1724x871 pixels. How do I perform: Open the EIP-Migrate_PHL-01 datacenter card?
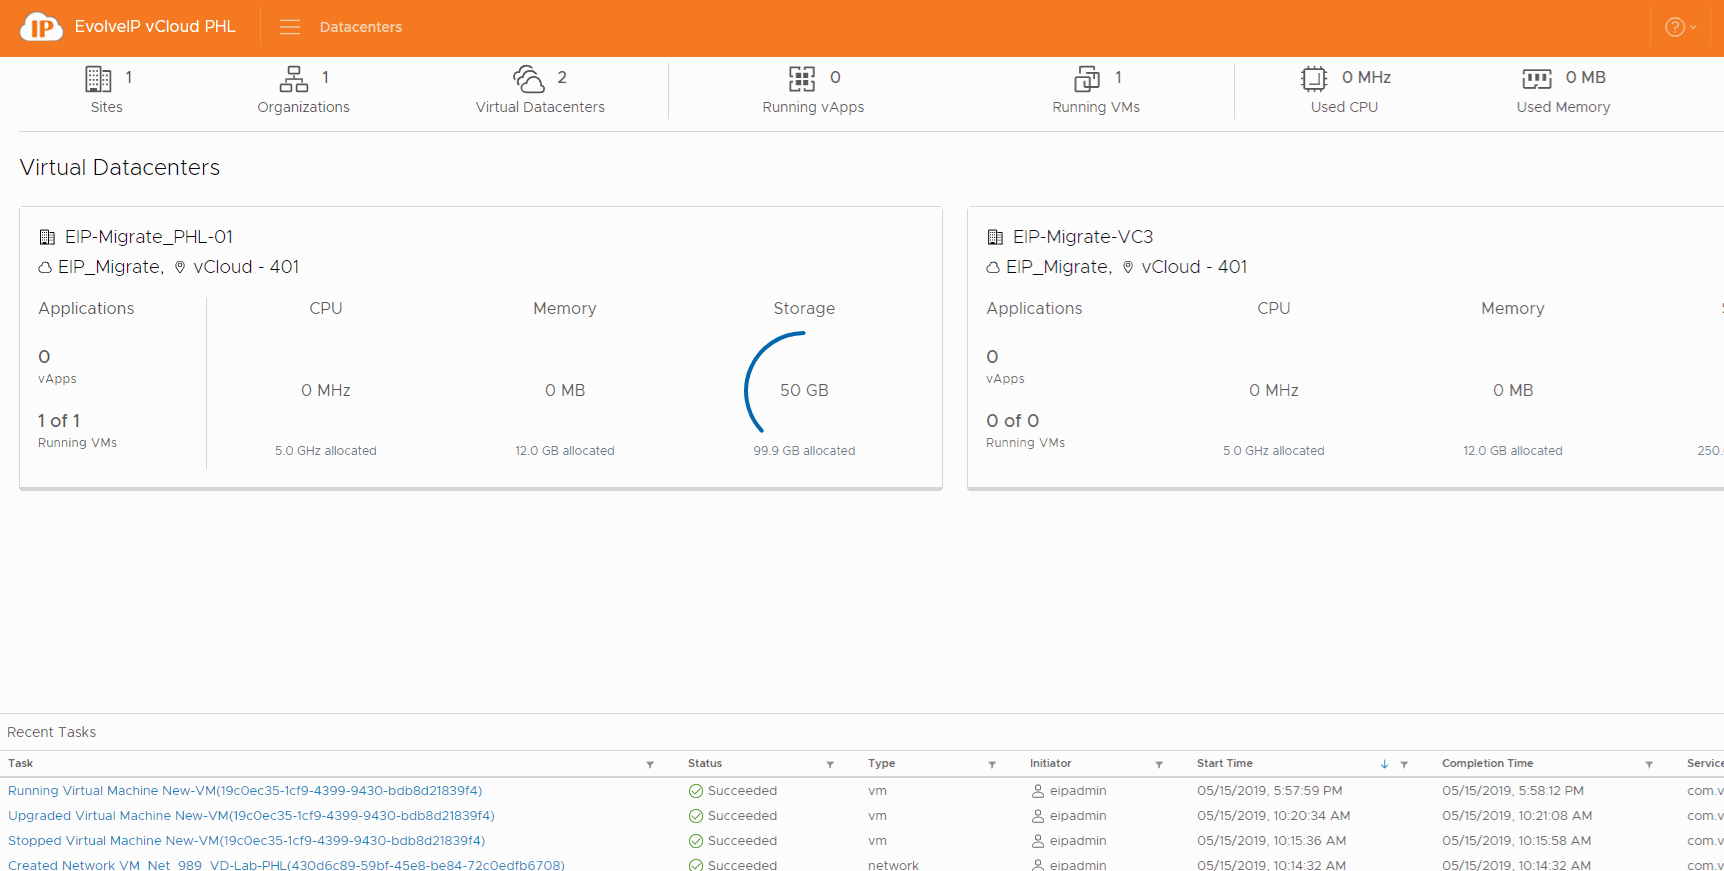click(149, 237)
